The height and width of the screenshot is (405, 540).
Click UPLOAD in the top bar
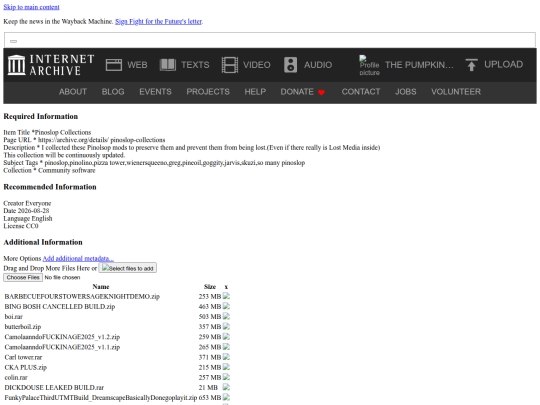tap(503, 64)
